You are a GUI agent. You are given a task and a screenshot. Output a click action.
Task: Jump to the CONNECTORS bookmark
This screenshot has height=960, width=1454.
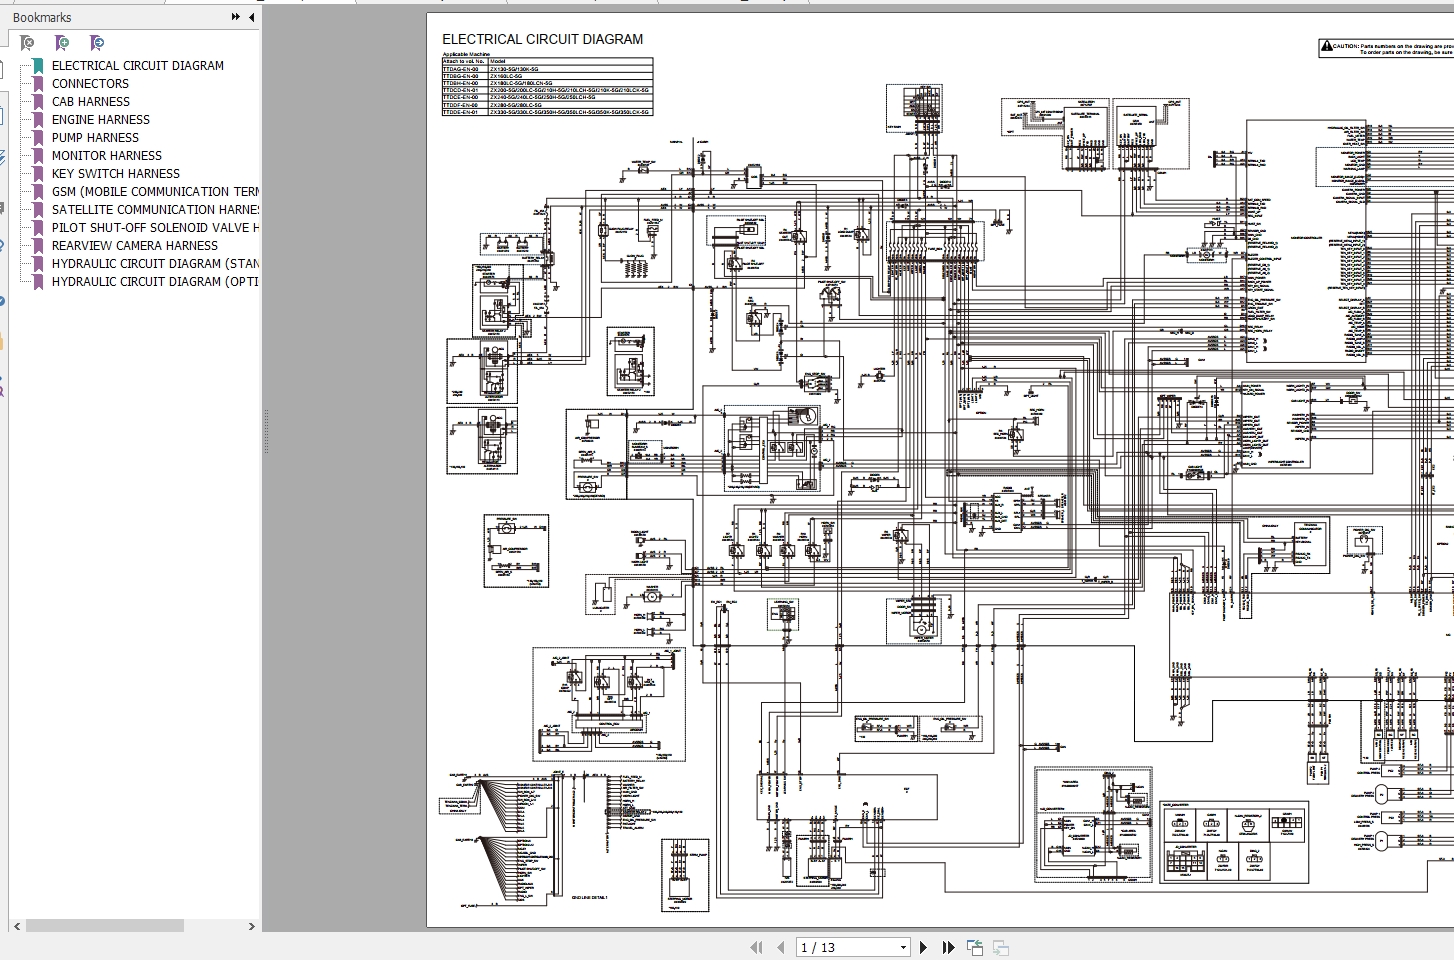click(90, 84)
